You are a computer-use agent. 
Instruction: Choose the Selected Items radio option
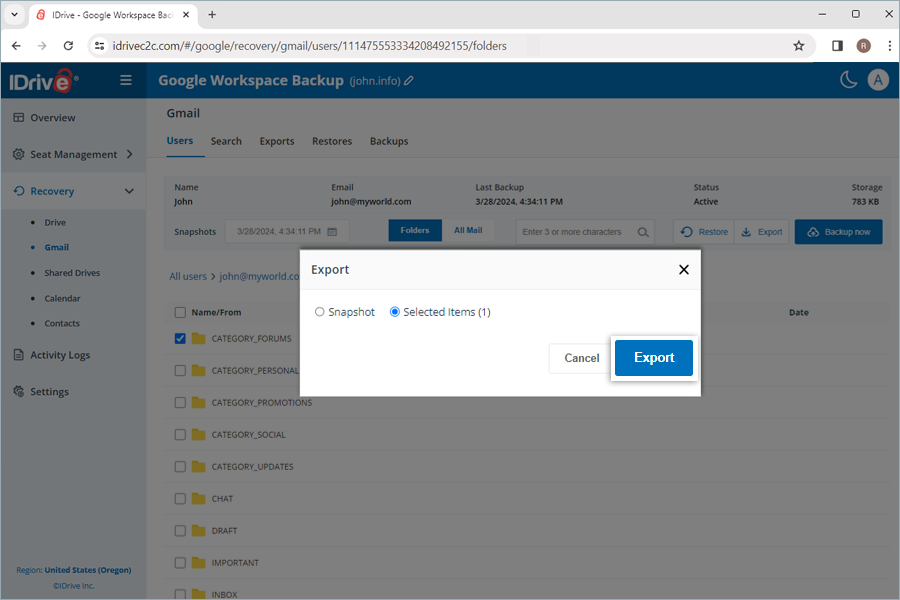[395, 312]
